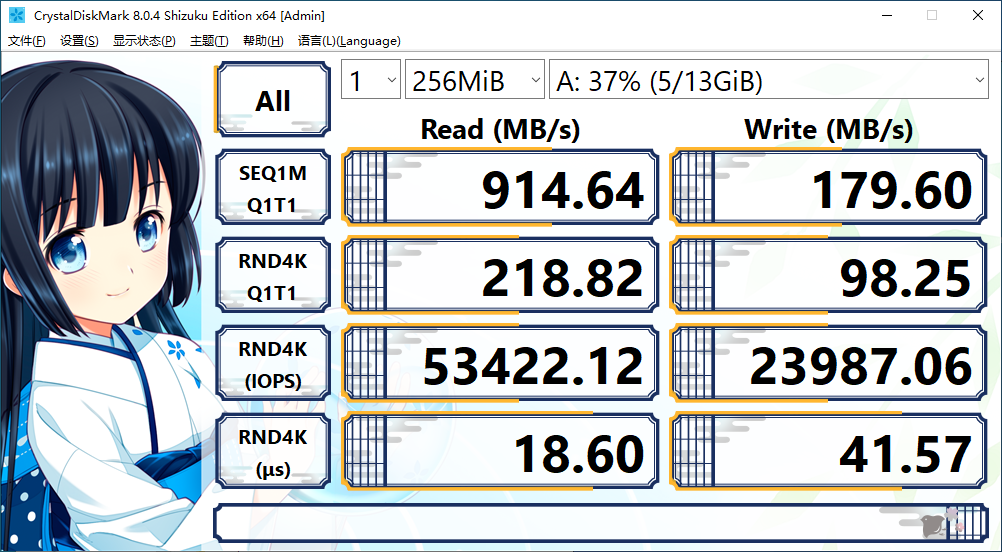
Task: Click the RND4K (IOPS) button
Action: [273, 364]
